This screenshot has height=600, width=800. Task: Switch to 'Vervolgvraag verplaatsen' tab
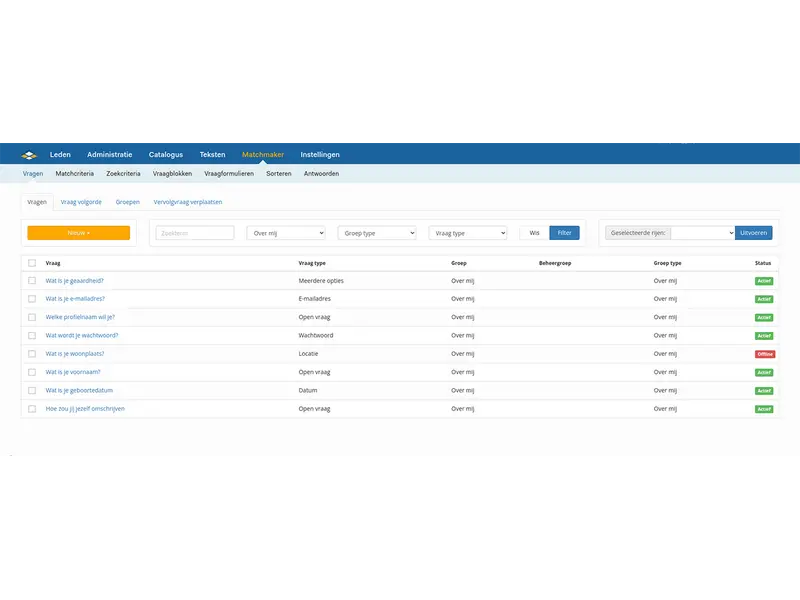click(188, 202)
